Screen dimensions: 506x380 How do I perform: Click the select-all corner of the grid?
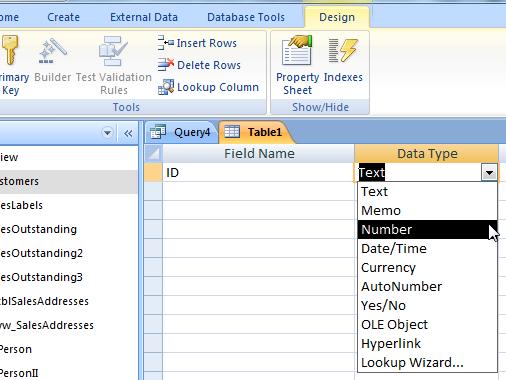pos(153,154)
